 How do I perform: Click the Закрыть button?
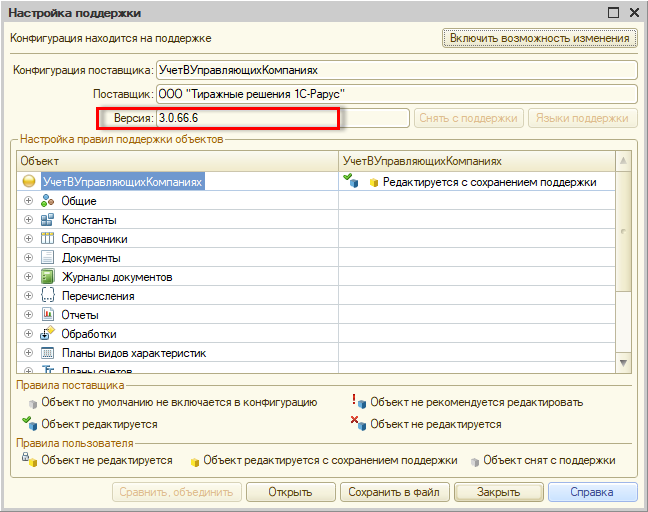coord(498,492)
